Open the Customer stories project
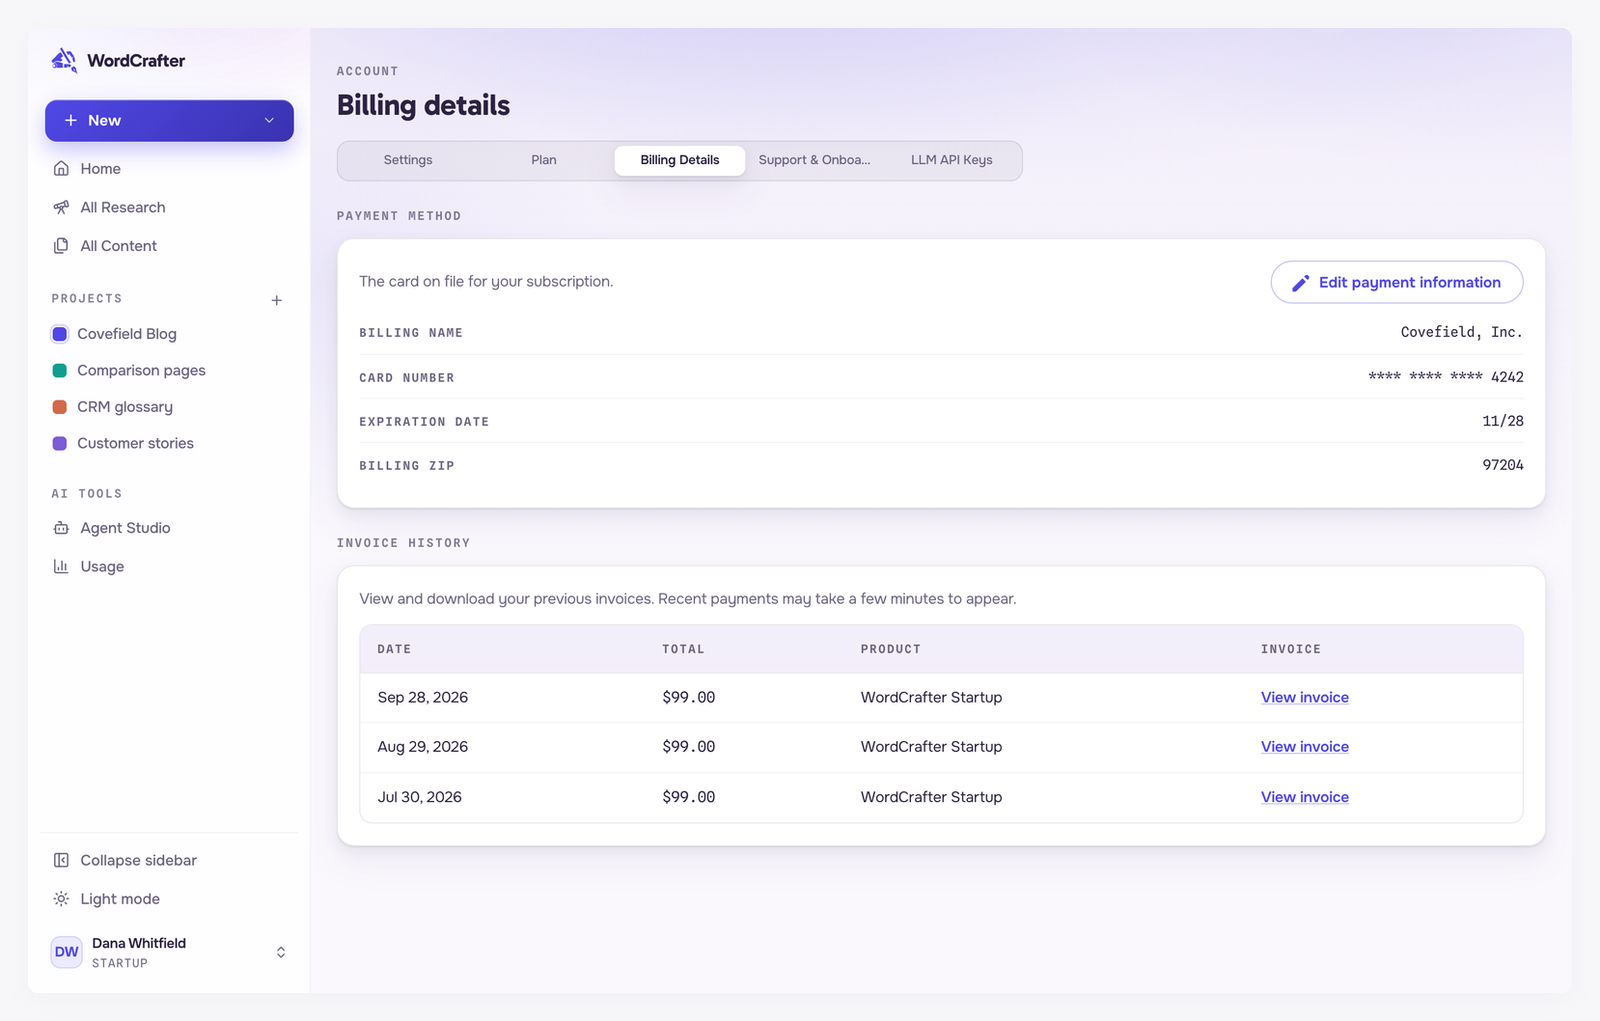 coord(169,444)
